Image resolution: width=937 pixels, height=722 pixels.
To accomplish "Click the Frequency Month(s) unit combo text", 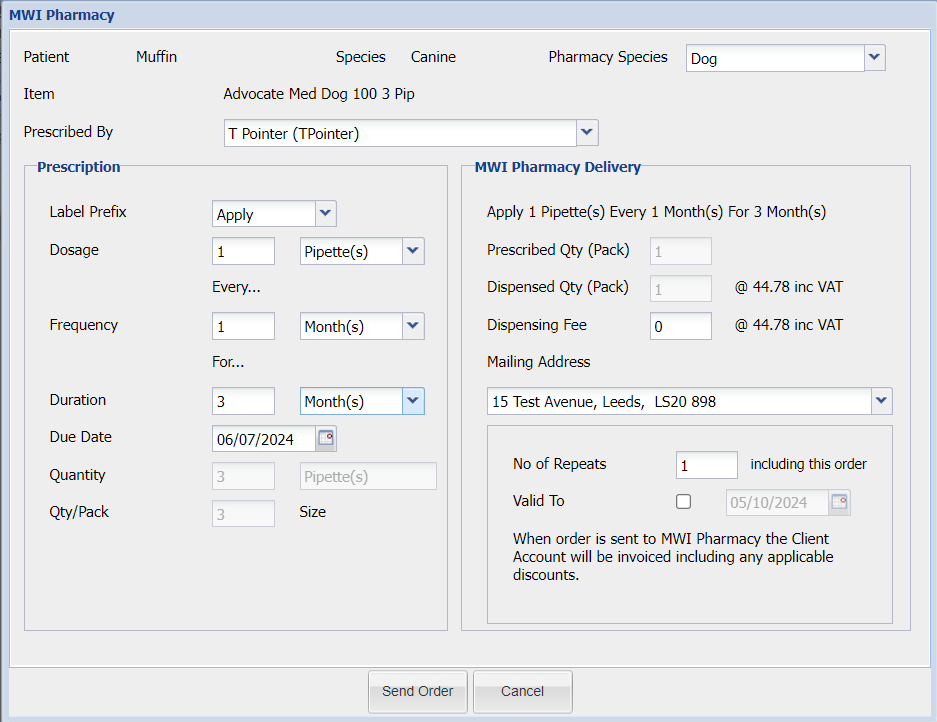I will [x=351, y=326].
